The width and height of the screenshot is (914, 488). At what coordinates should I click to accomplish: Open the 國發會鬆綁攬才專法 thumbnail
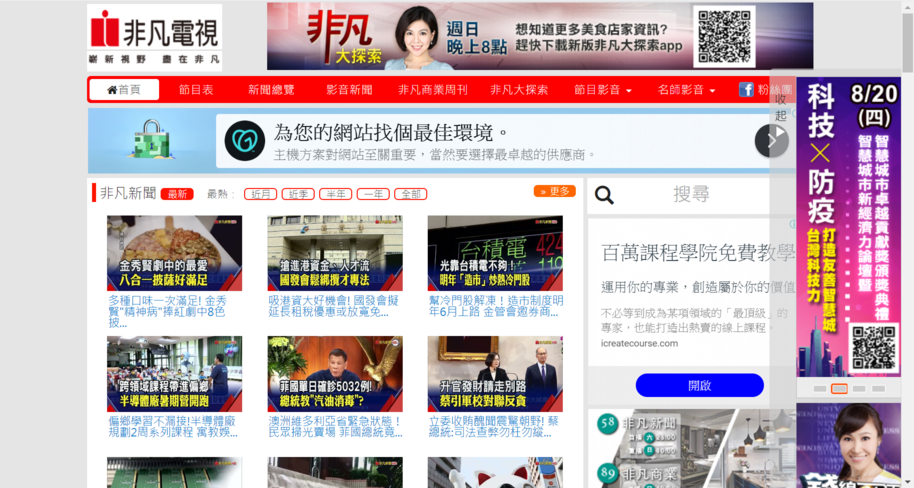335,253
